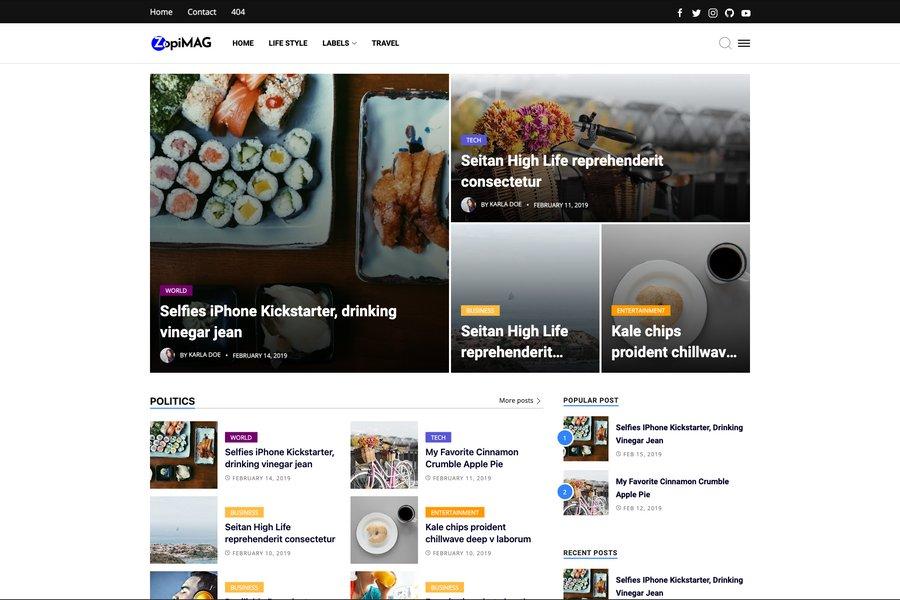Open the Contact page link
Image resolution: width=900 pixels, height=600 pixels.
tap(201, 11)
